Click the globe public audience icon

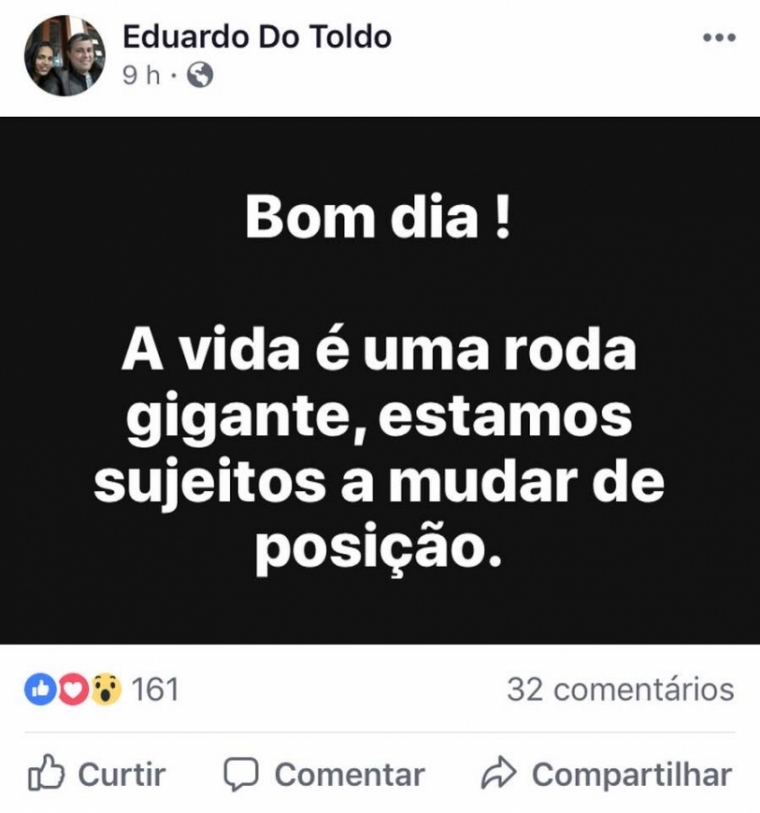(200, 75)
